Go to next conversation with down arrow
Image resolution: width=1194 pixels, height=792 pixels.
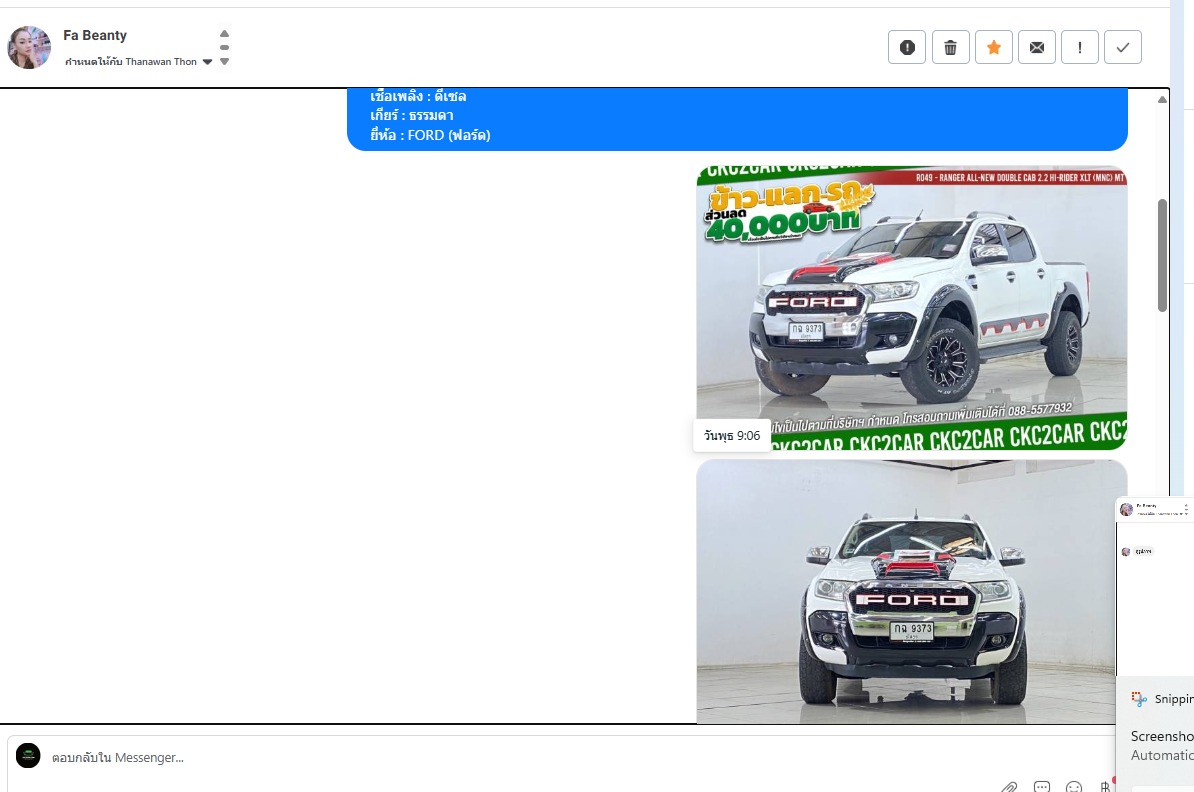click(224, 62)
